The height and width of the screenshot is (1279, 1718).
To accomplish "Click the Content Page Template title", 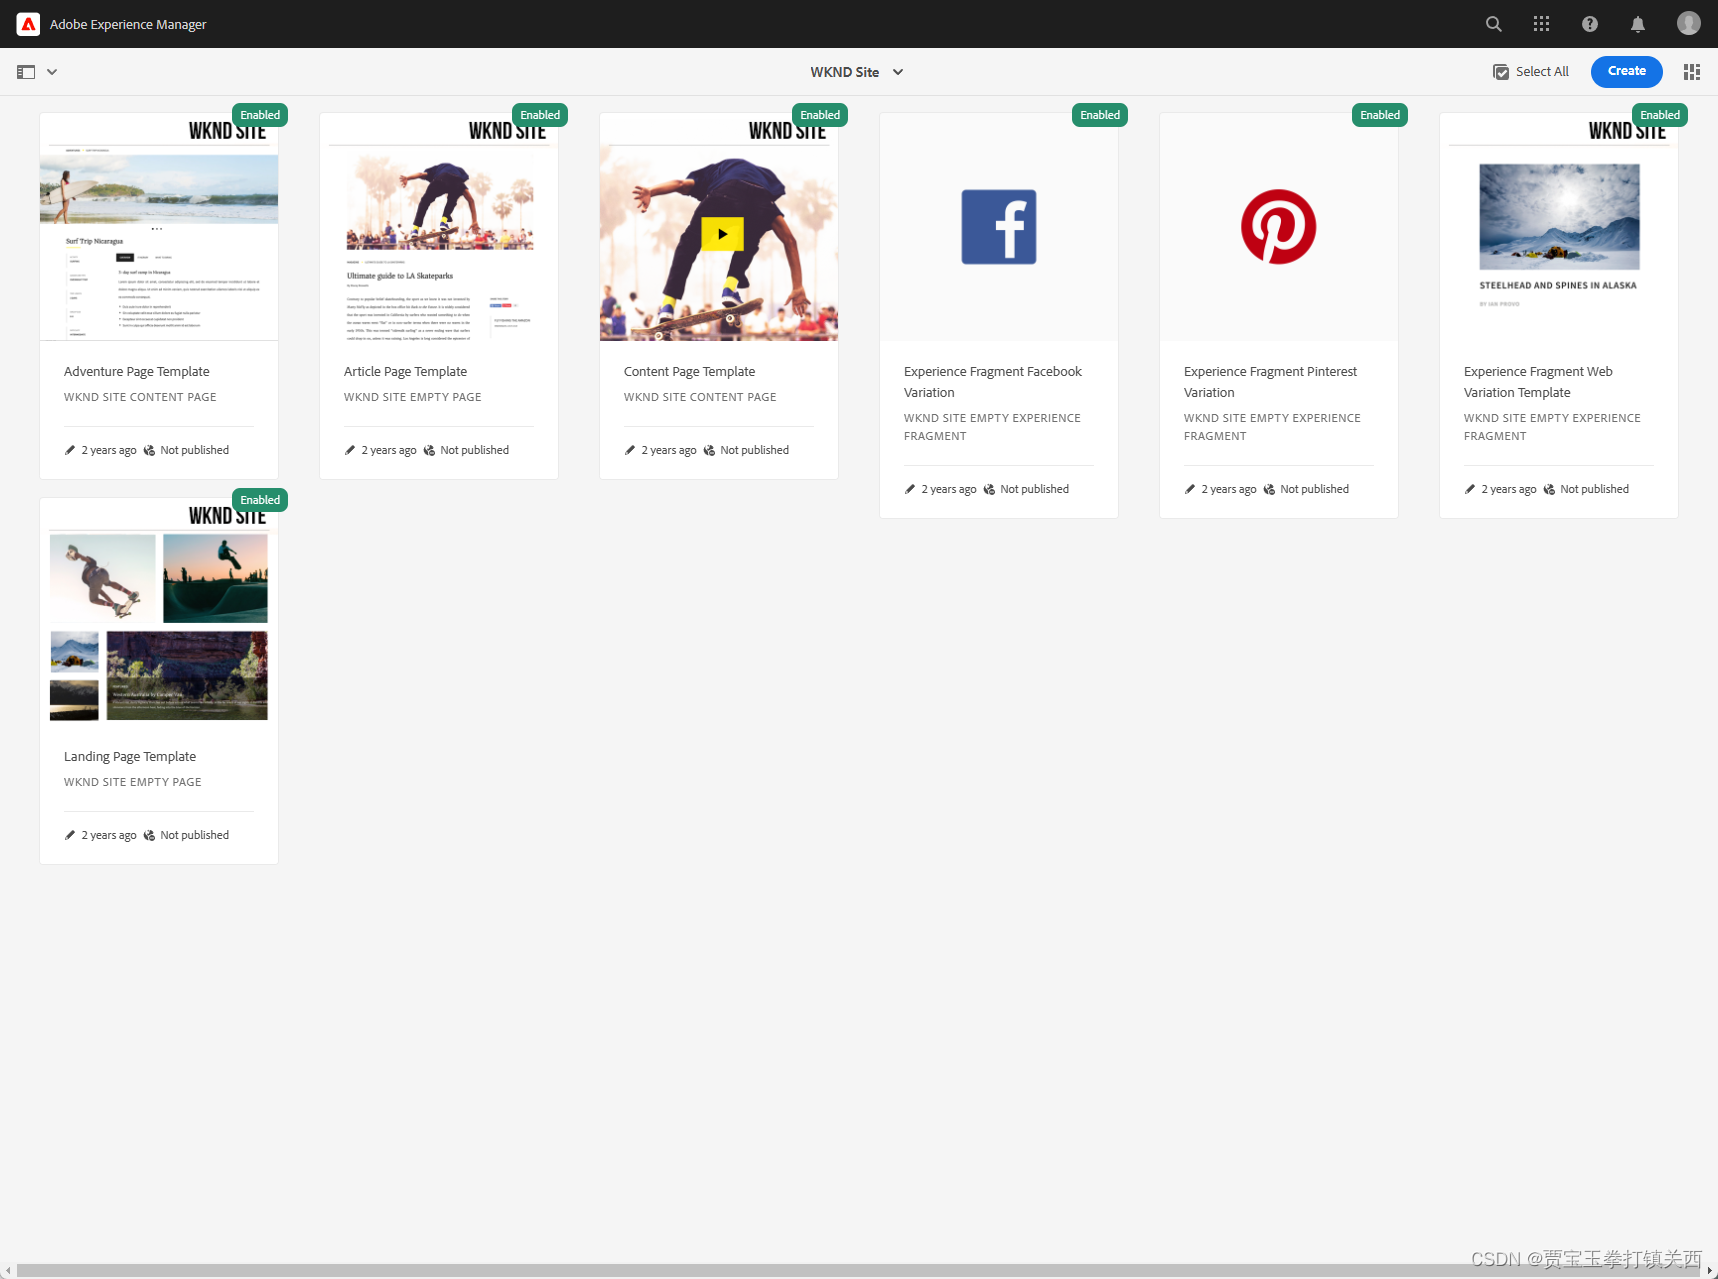I will click(689, 371).
